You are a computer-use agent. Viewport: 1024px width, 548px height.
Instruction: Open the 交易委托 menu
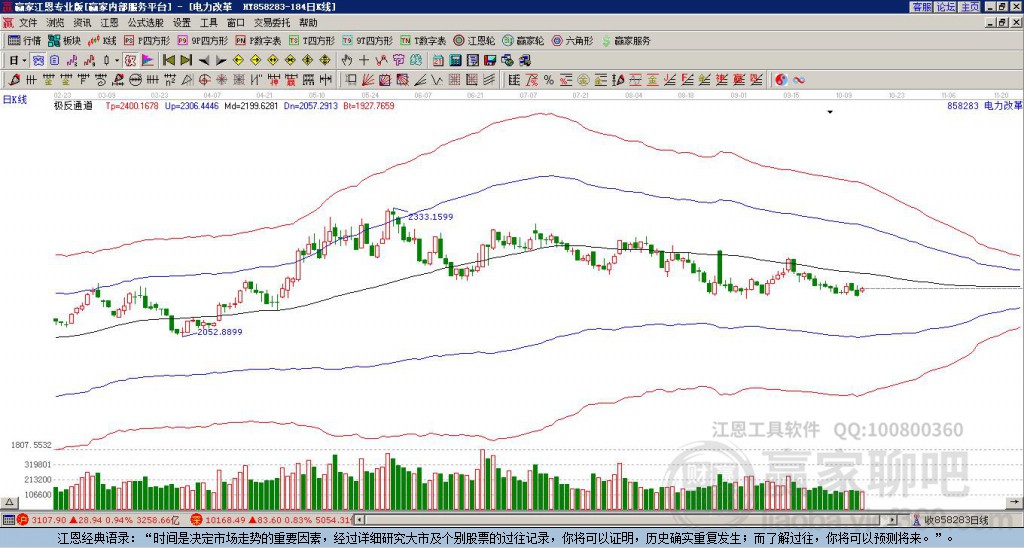pos(272,23)
